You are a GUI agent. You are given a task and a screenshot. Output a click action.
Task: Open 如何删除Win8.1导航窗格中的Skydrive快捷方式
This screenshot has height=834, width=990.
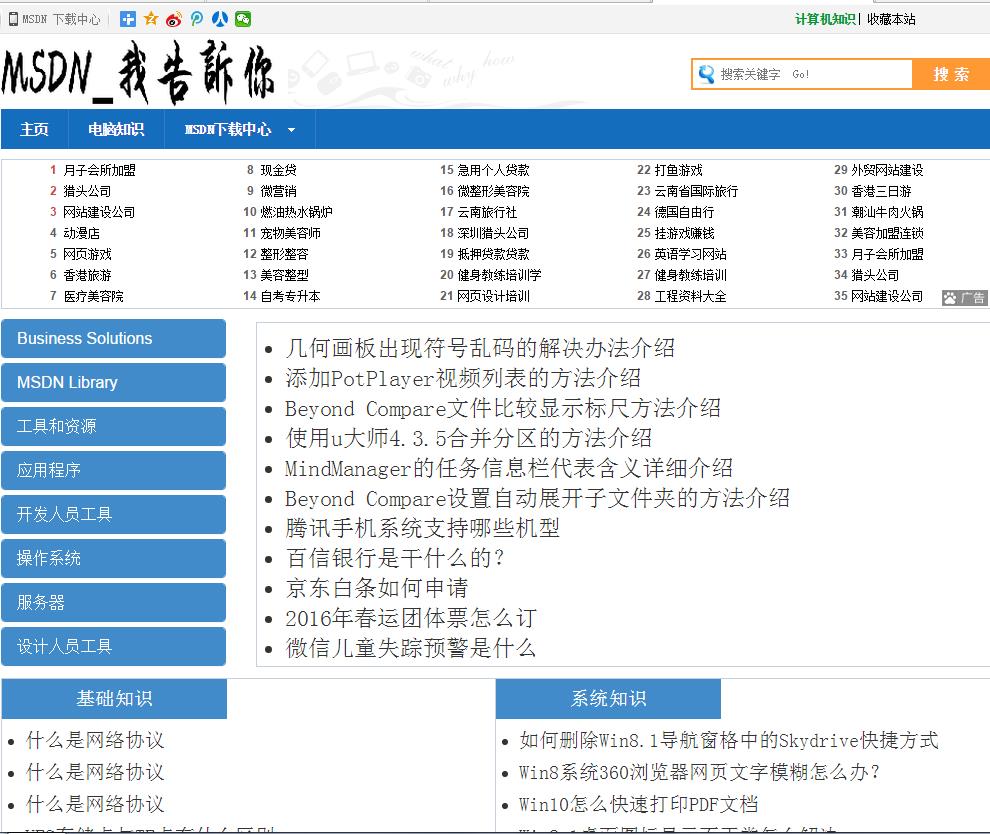pos(729,741)
